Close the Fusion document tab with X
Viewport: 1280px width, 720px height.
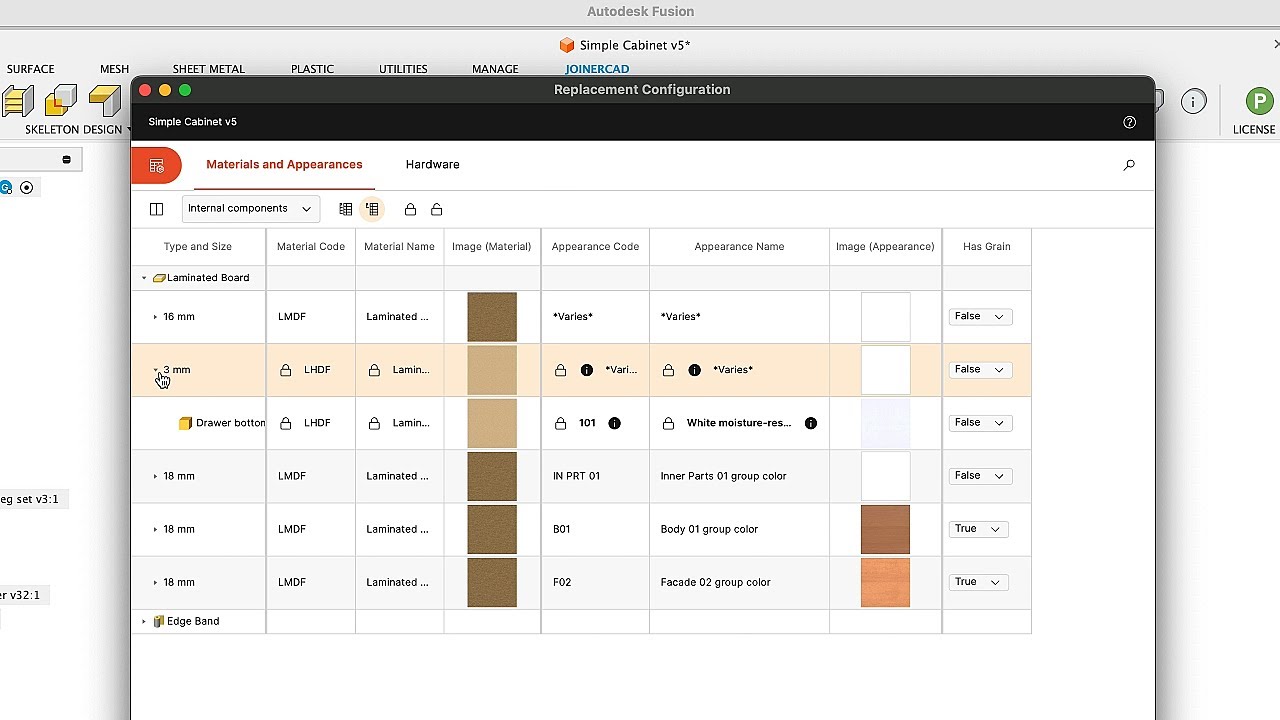click(x=1276, y=45)
